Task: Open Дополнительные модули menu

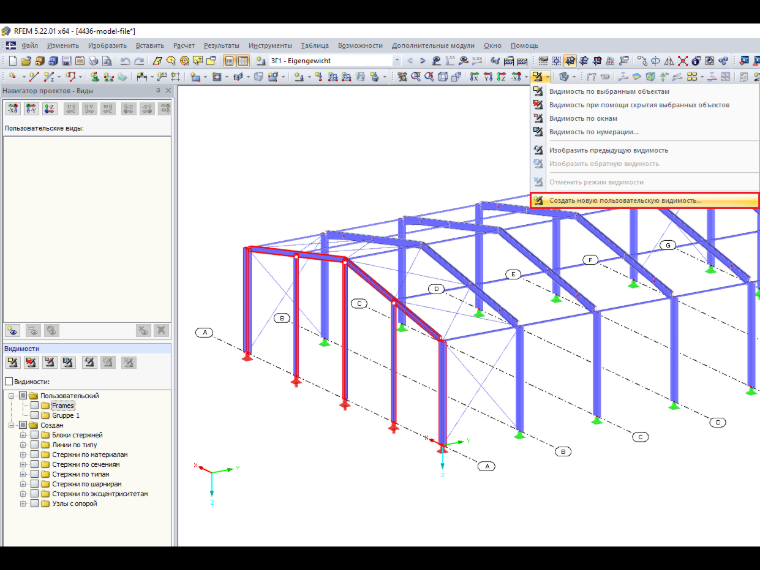Action: pyautogui.click(x=433, y=46)
